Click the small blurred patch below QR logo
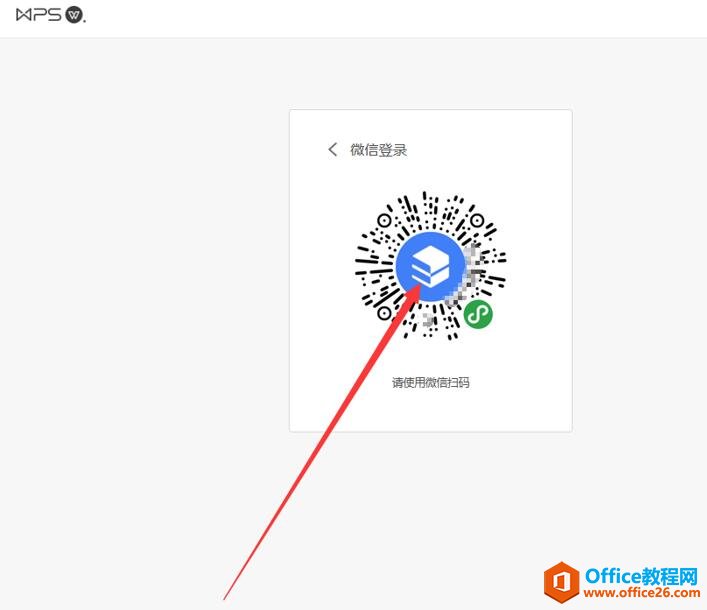This screenshot has width=707, height=610. [x=428, y=319]
